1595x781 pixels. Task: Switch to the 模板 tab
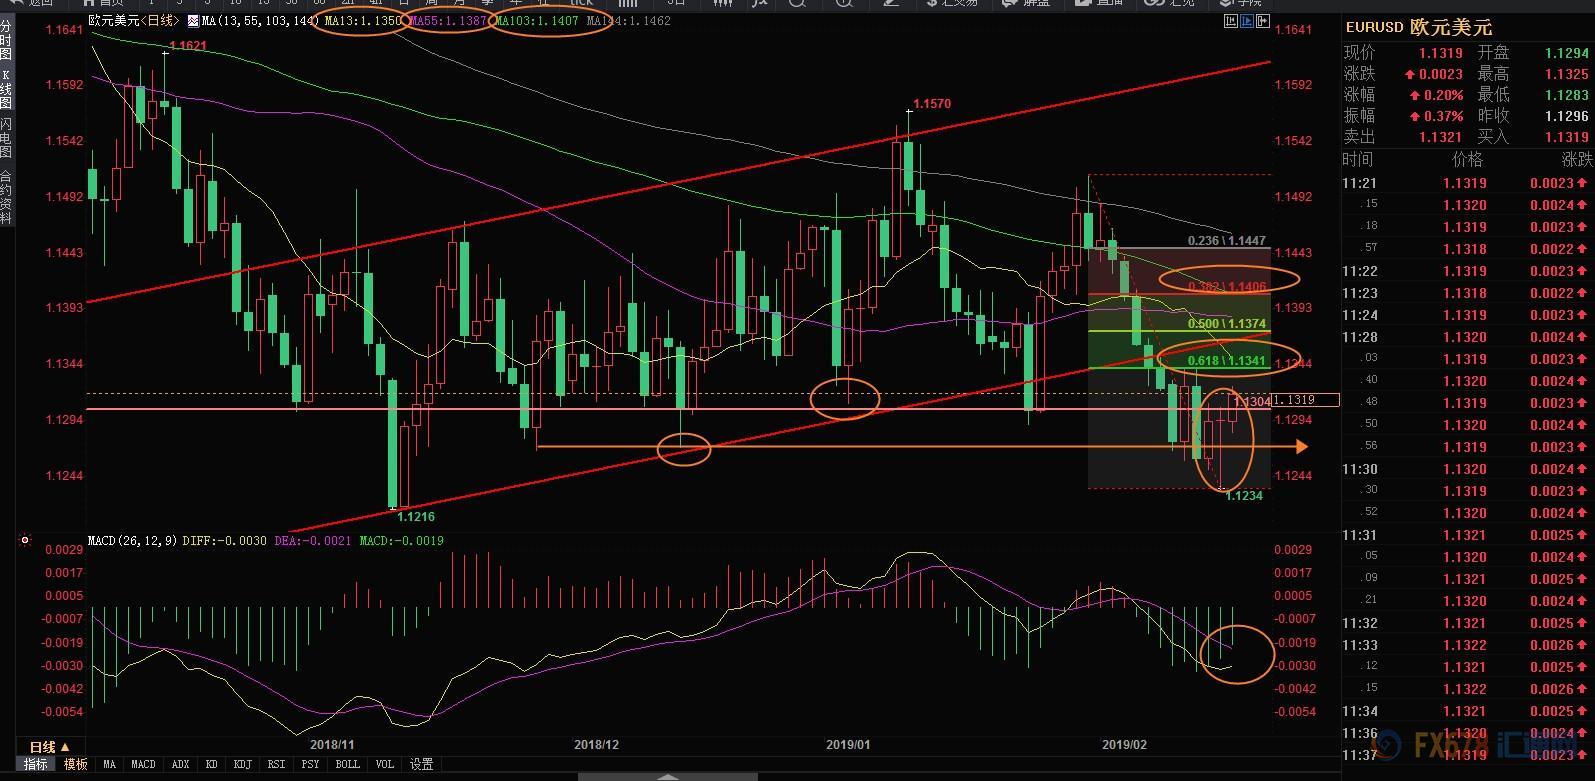click(x=76, y=764)
